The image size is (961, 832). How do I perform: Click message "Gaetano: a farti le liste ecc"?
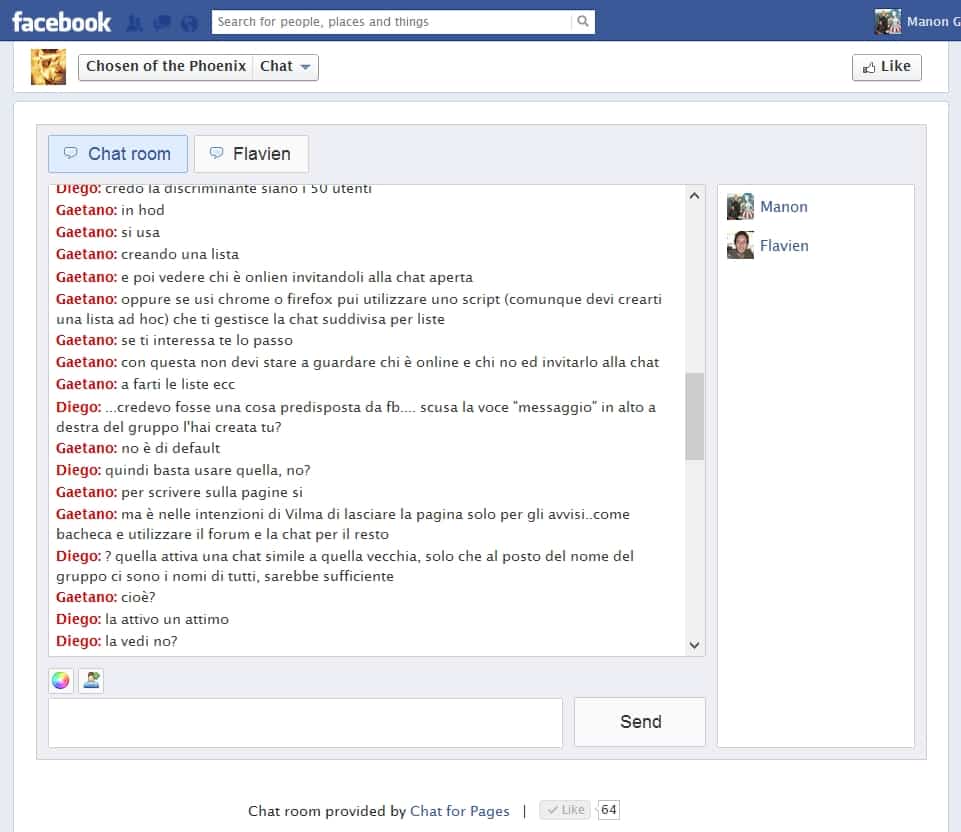tap(146, 384)
